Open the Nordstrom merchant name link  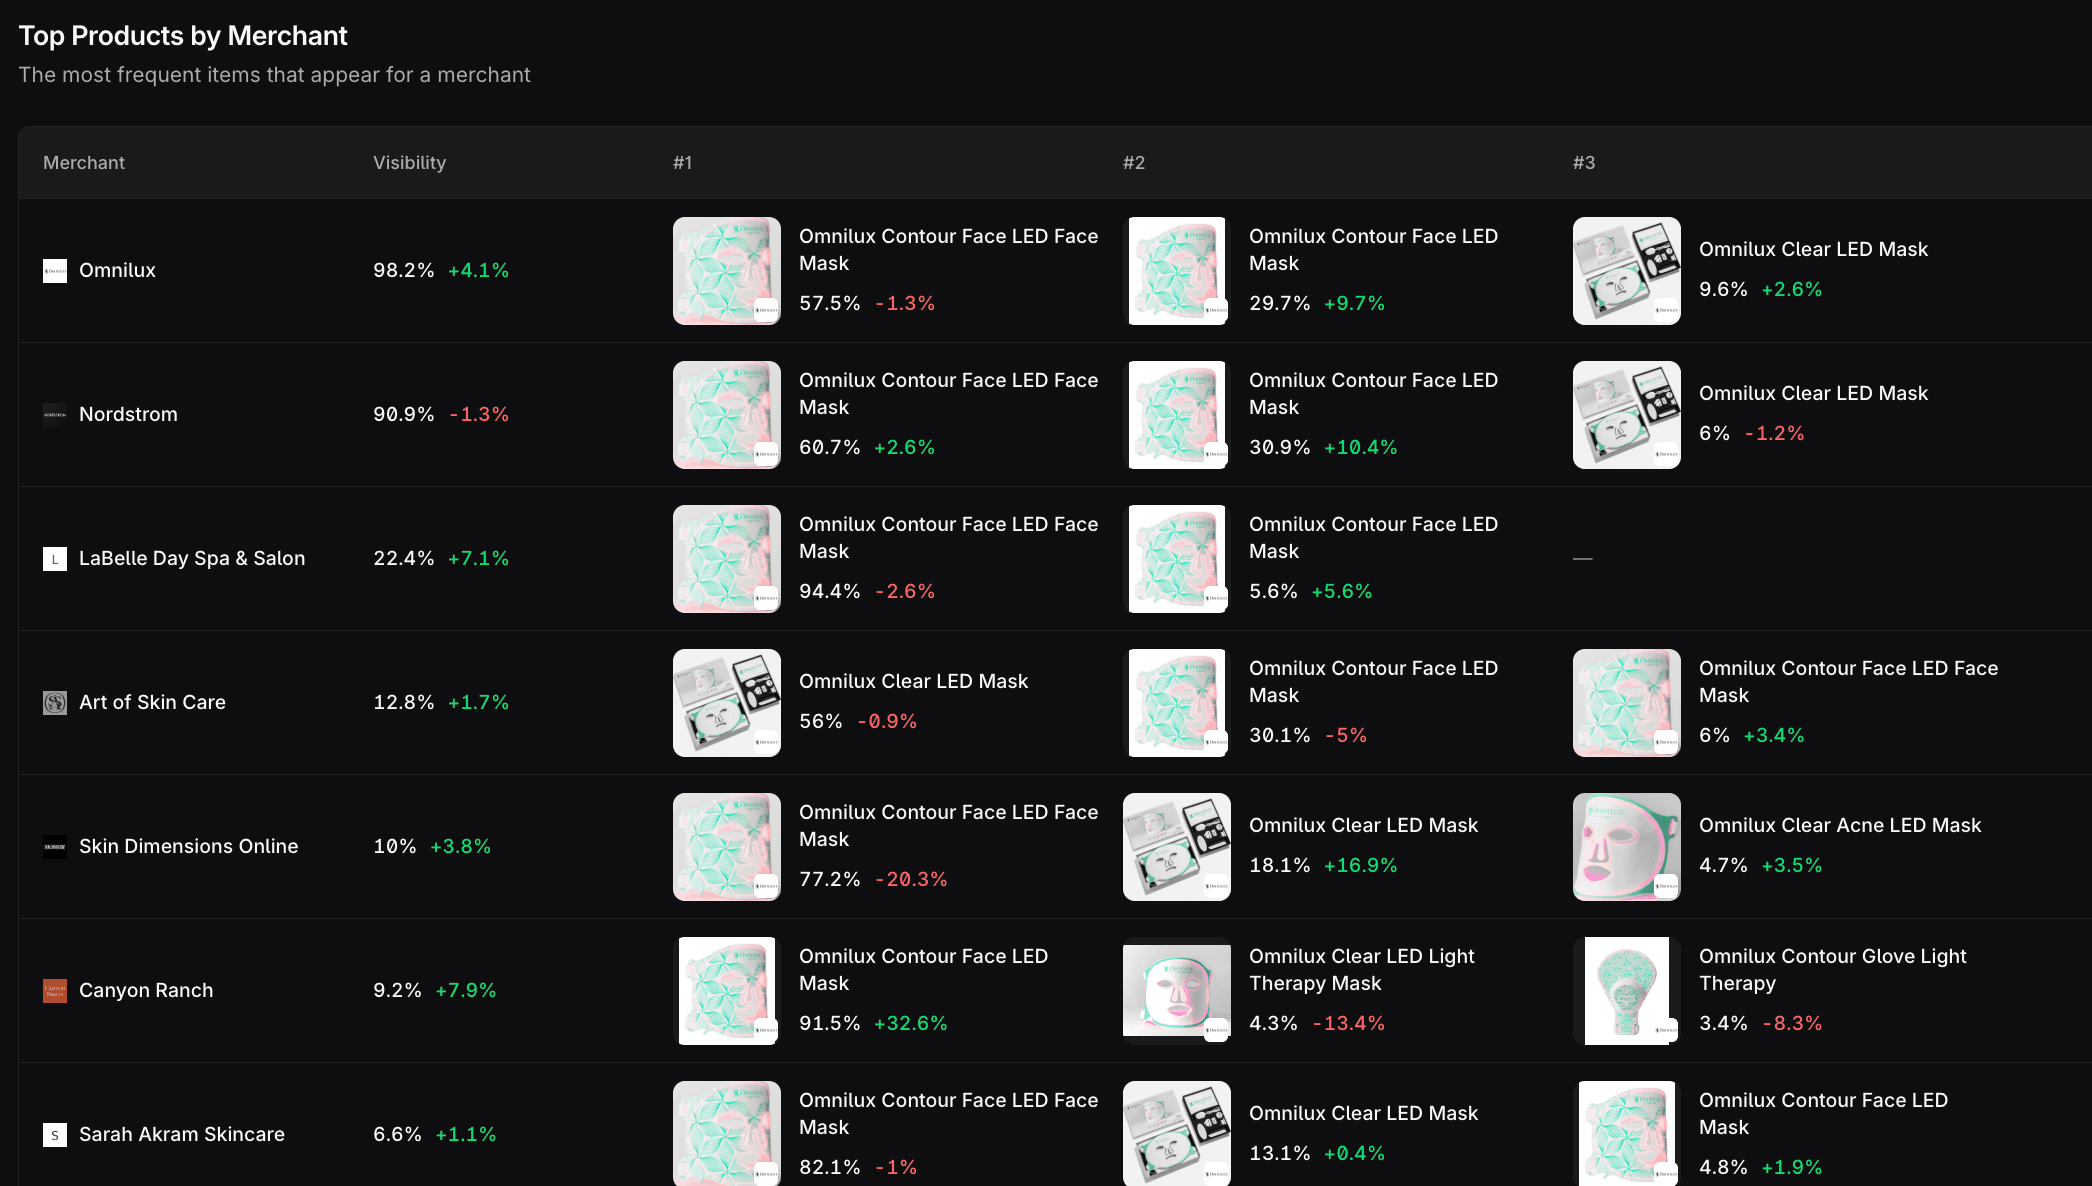(128, 415)
